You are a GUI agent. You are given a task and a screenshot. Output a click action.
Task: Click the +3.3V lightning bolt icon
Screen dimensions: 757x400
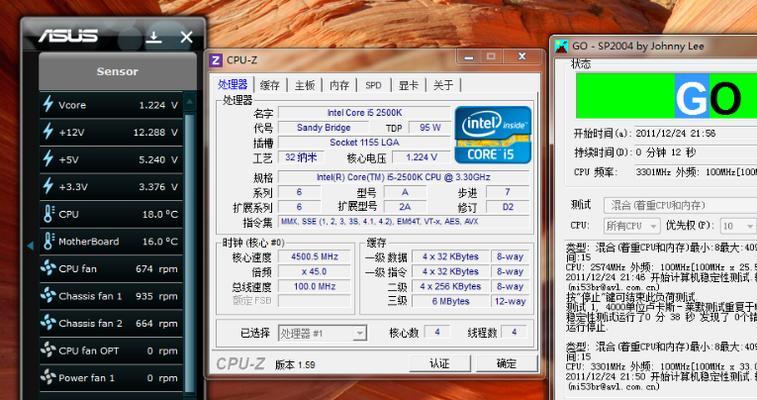(x=48, y=186)
